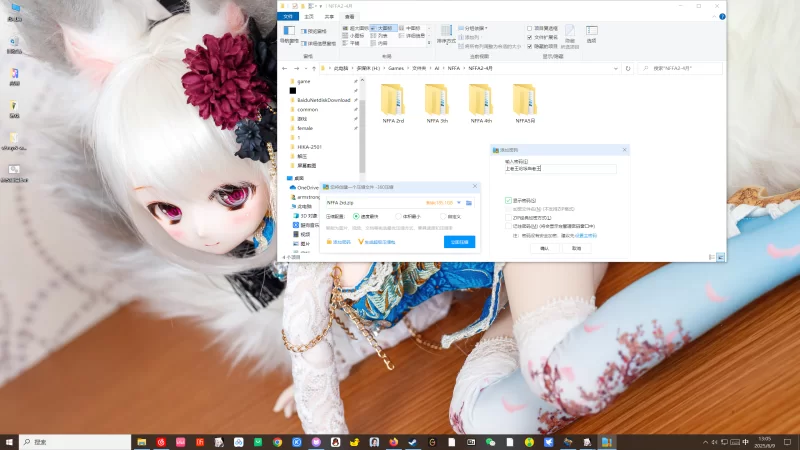This screenshot has width=800, height=450.
Task: Select OneDrive in the navigation pane
Action: point(306,187)
